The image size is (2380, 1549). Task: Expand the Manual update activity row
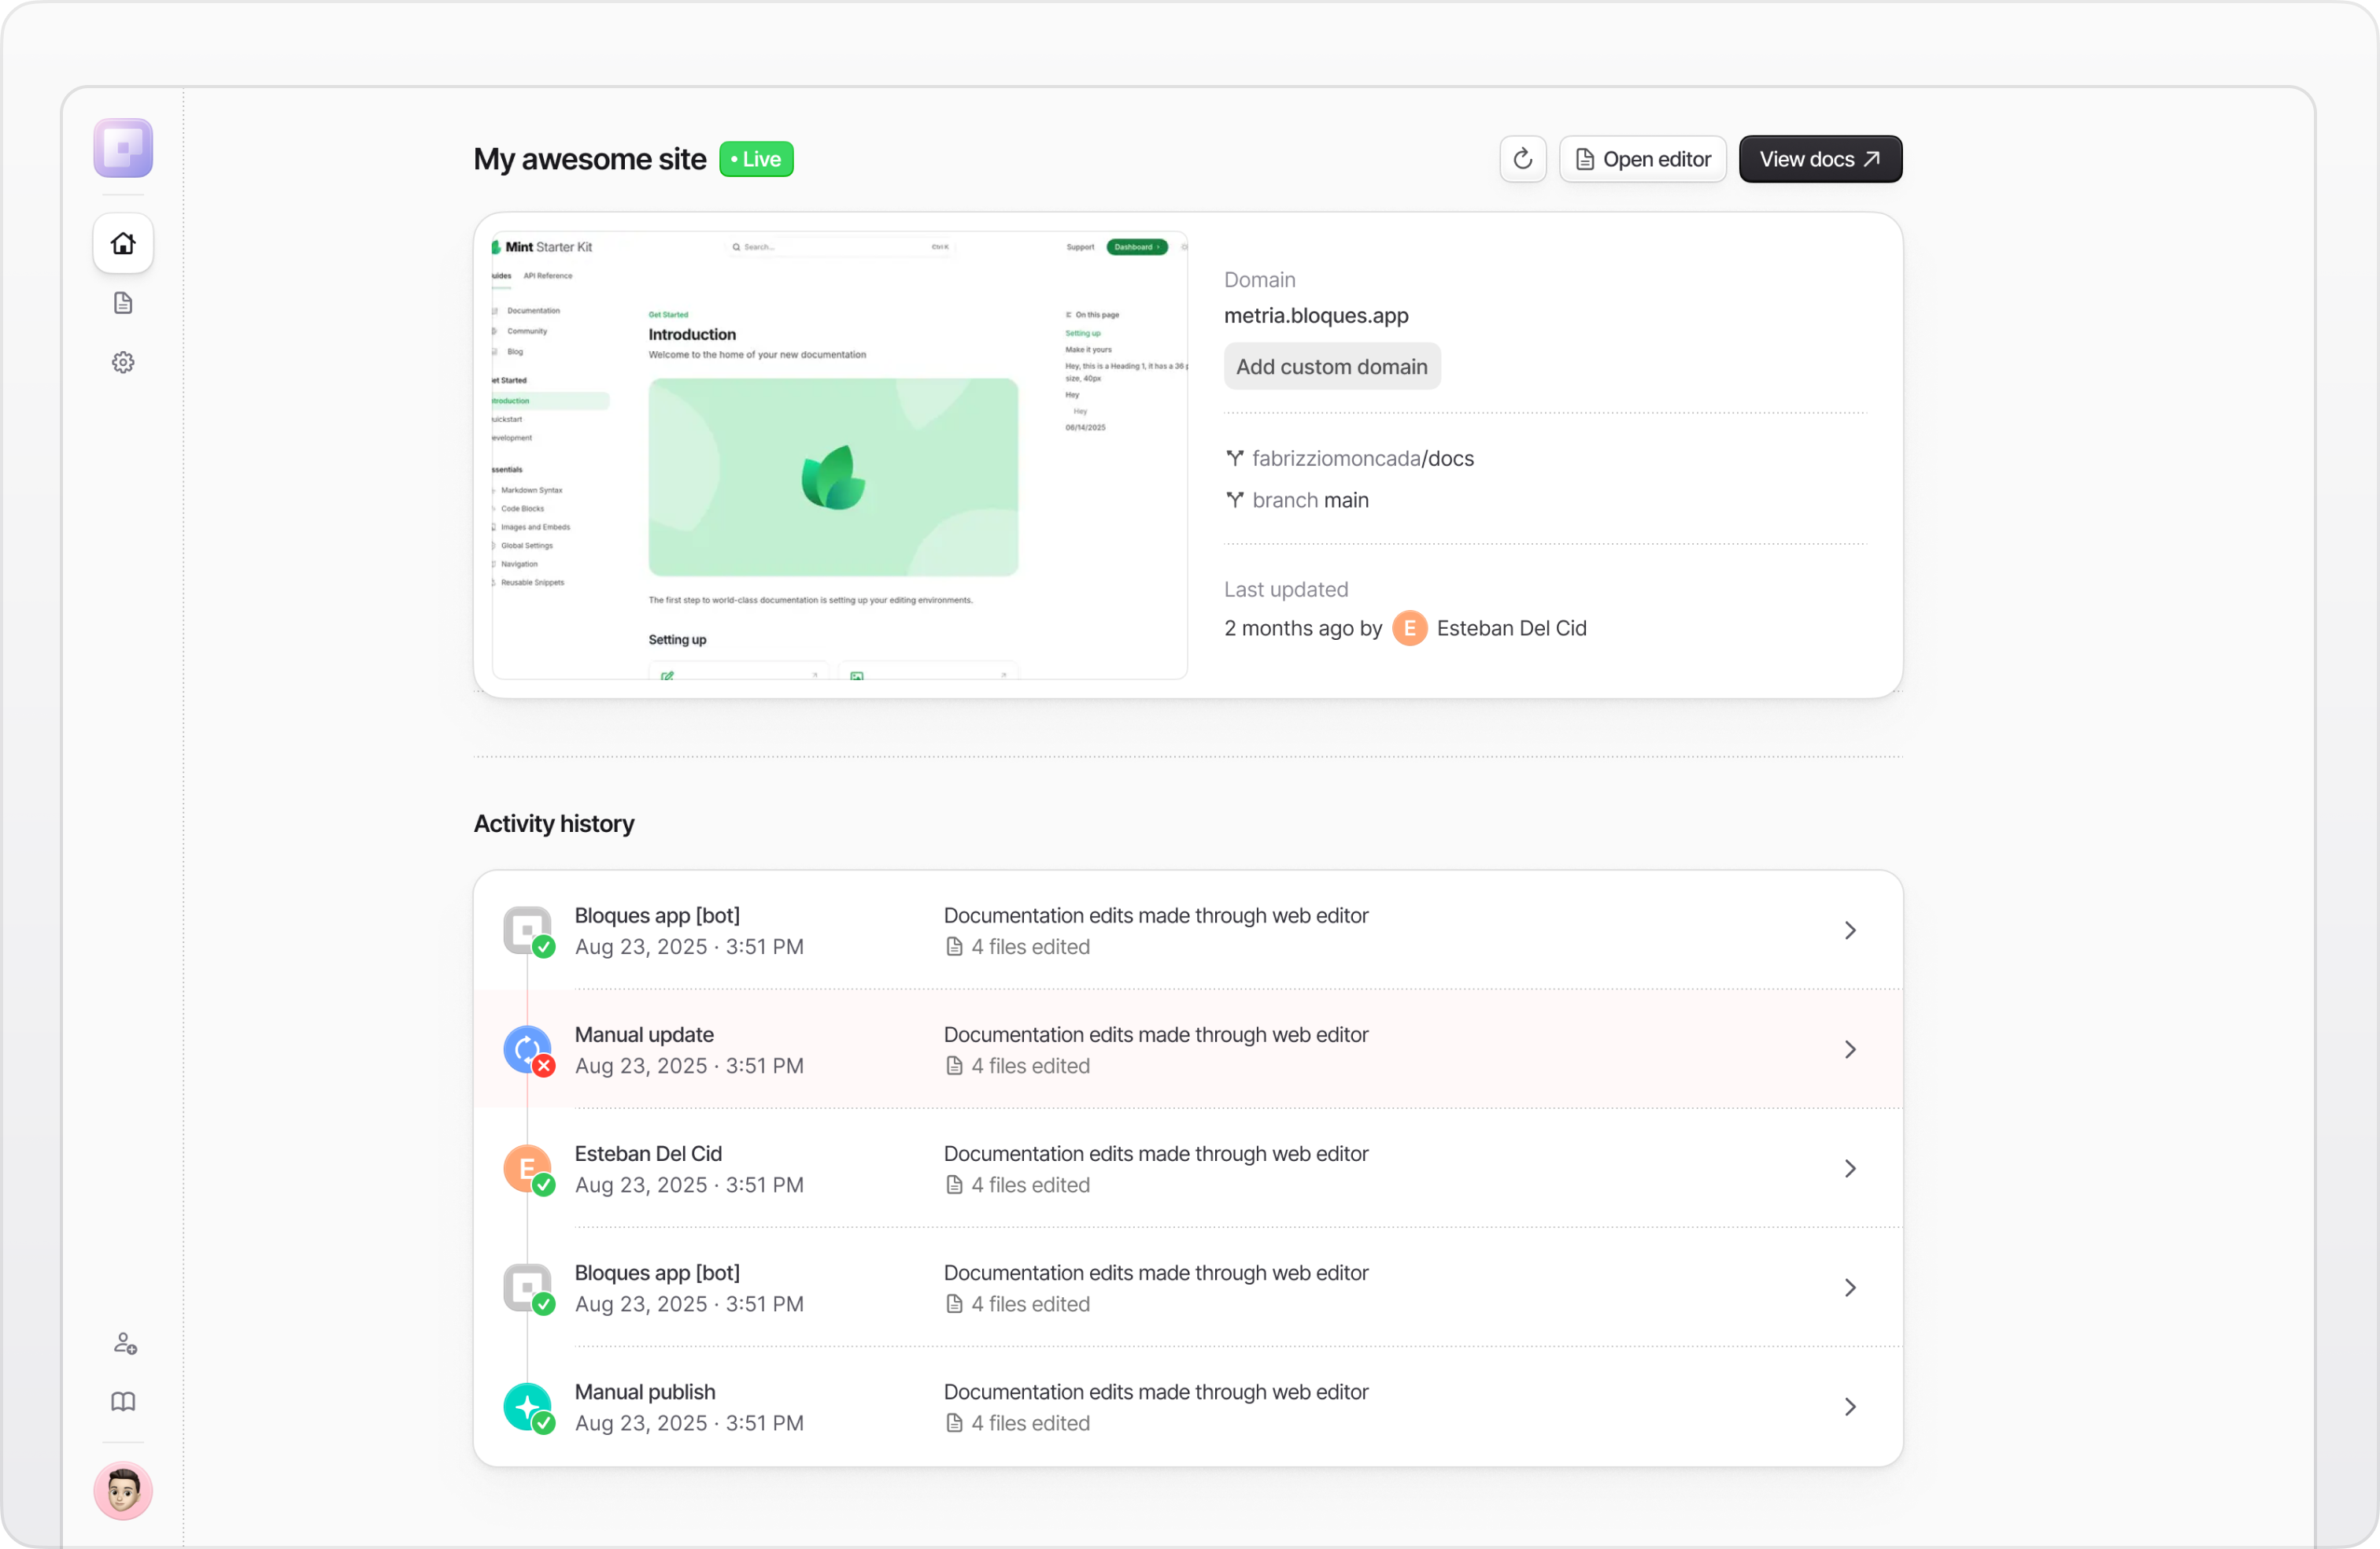pos(1849,1049)
